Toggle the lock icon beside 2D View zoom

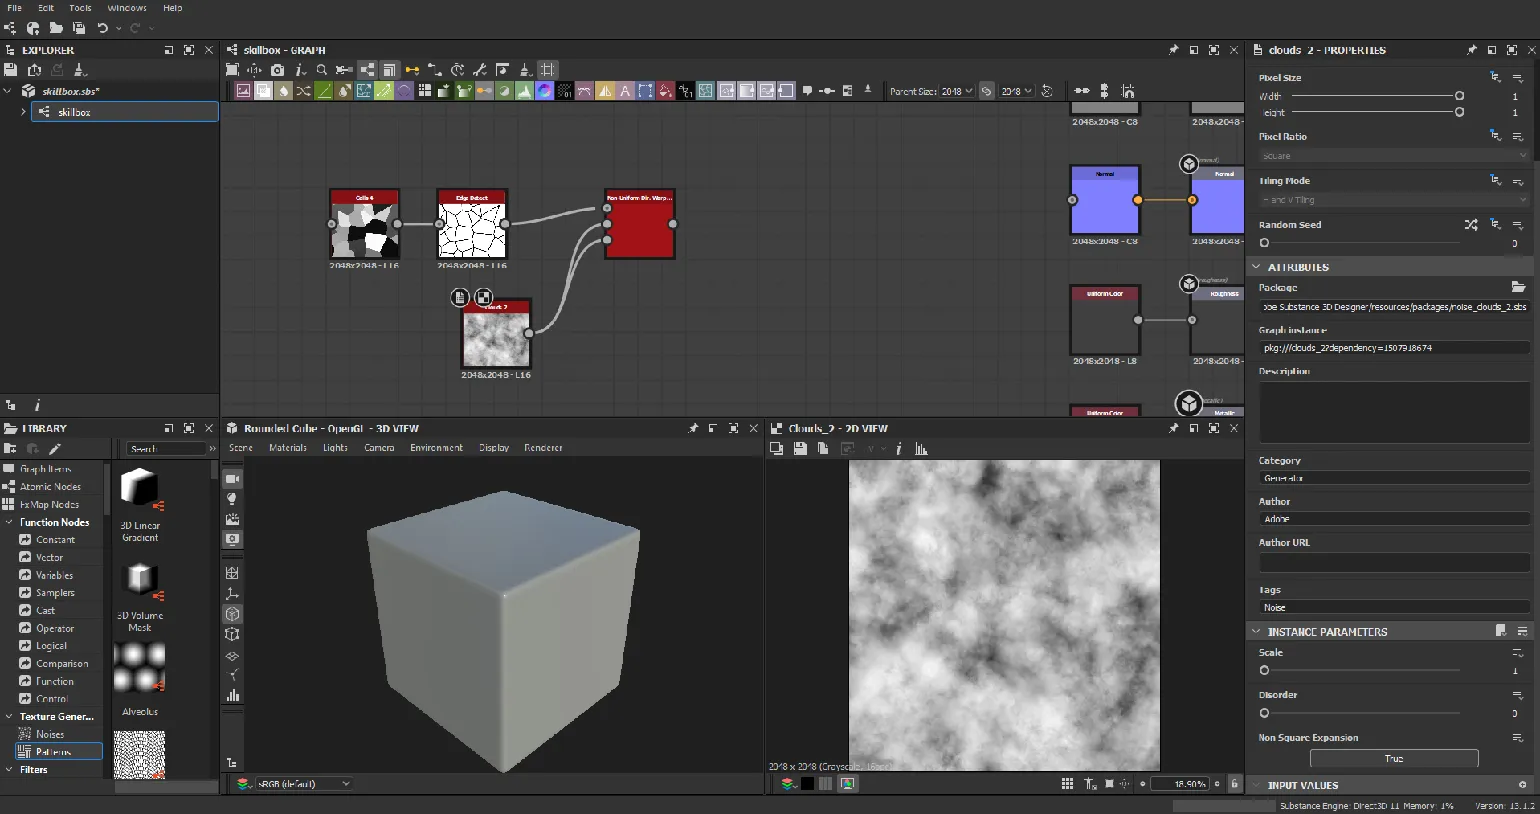tap(1234, 784)
